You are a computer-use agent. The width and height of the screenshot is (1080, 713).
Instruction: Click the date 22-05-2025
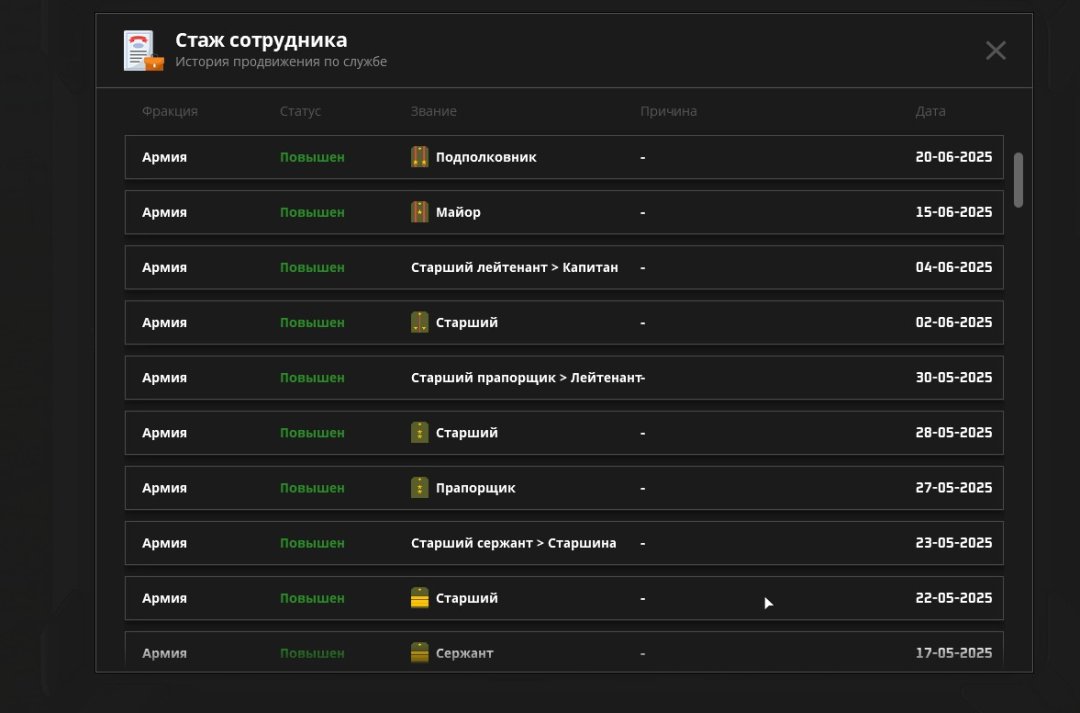pos(954,598)
